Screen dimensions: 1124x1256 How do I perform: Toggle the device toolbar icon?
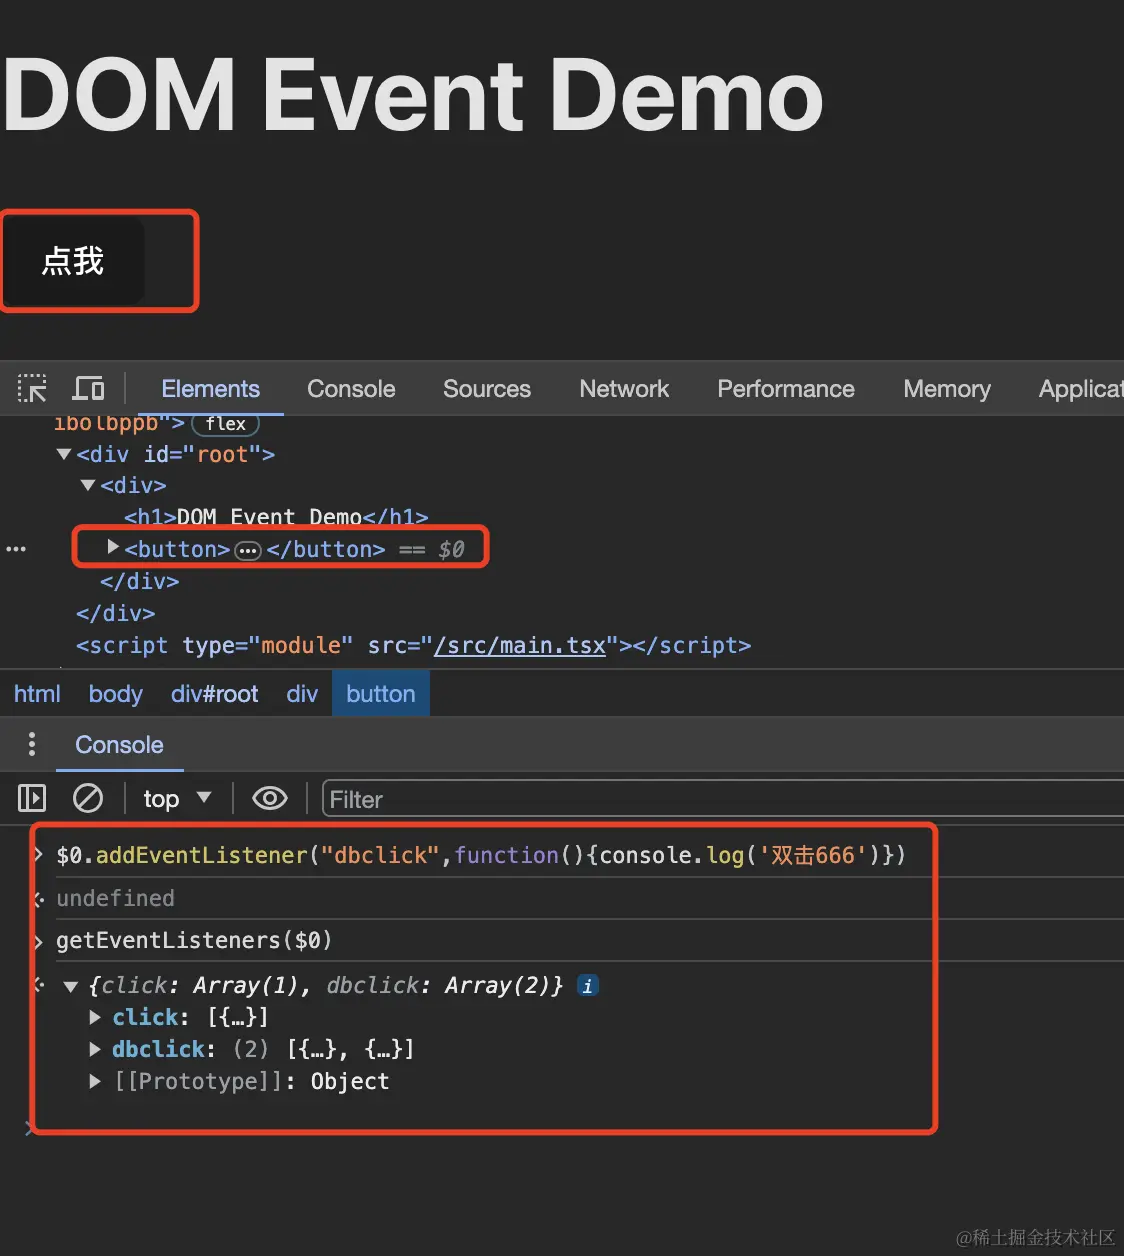[89, 388]
